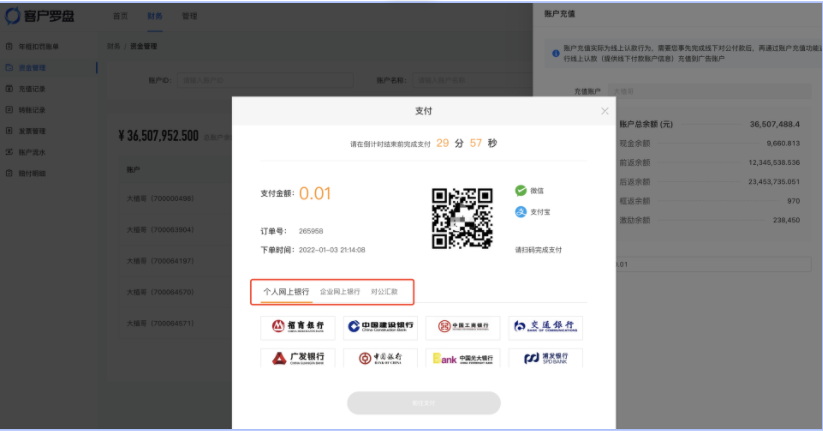Image resolution: width=823 pixels, height=431 pixels.
Task: Choose 交通银行 bank option
Action: click(x=545, y=327)
